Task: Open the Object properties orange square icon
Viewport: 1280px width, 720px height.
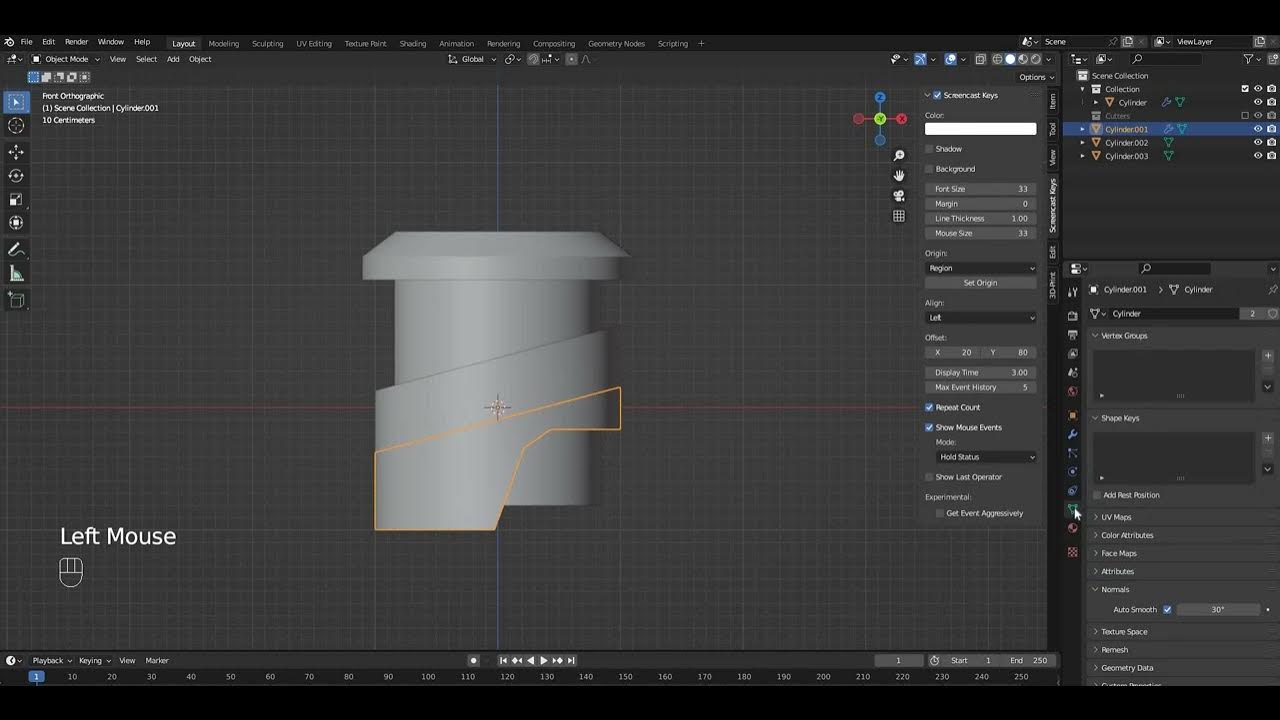Action: (x=1073, y=415)
